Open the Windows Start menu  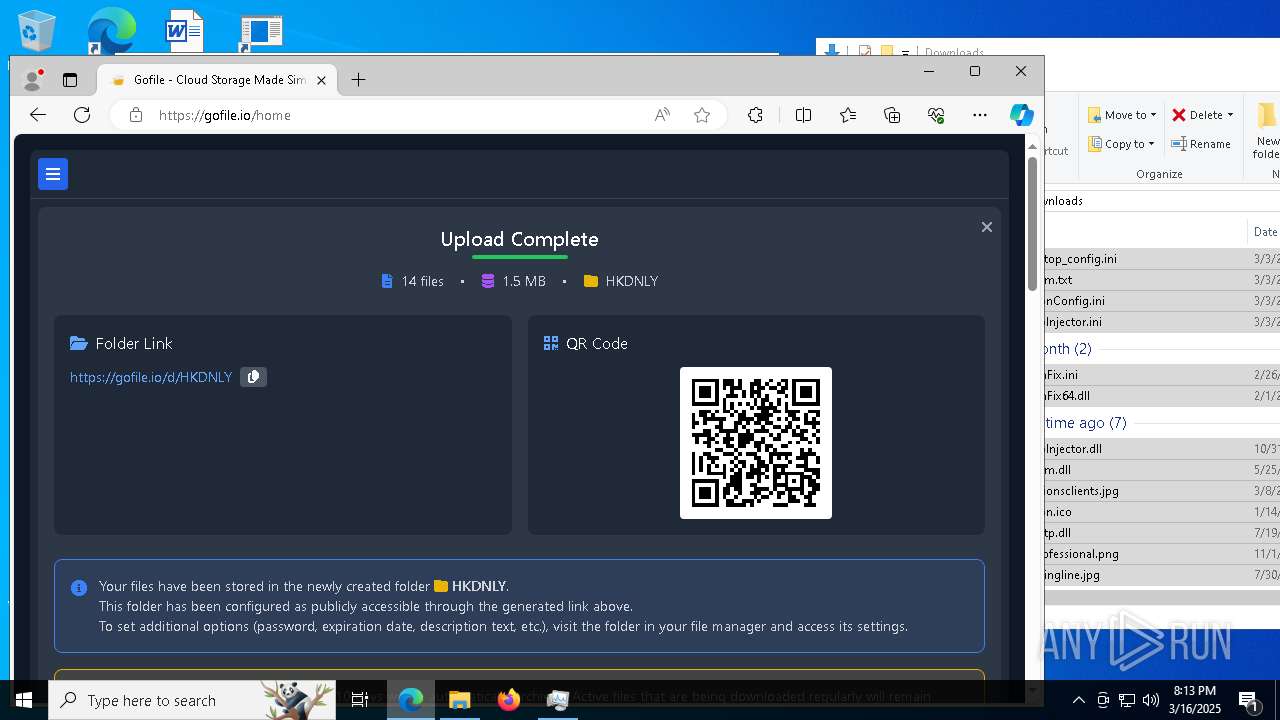(x=24, y=700)
